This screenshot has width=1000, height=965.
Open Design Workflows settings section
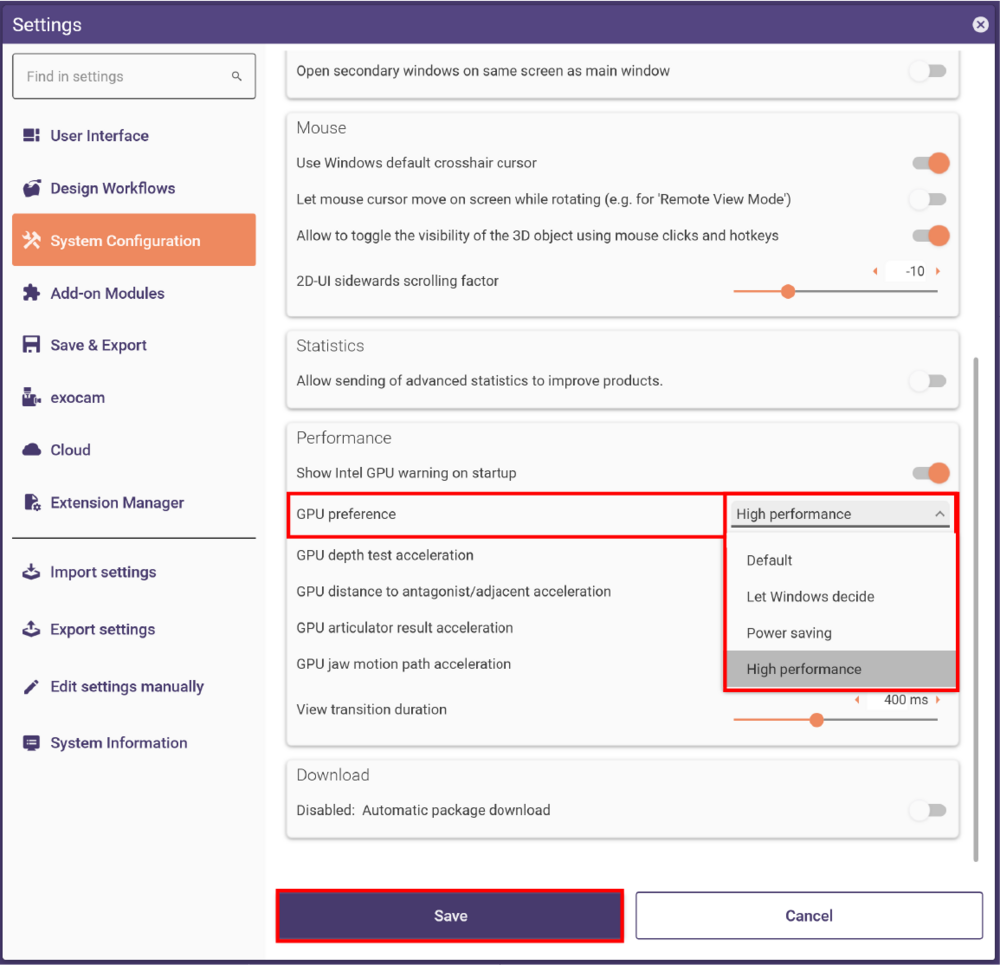click(134, 188)
